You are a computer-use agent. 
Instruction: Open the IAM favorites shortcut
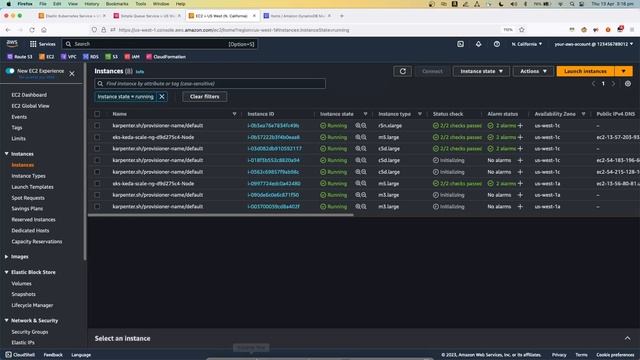[132, 57]
